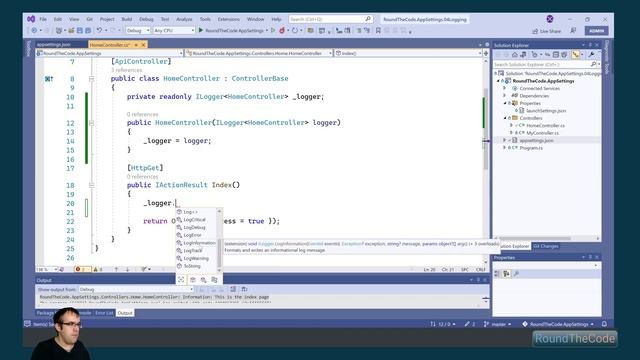Click the Search (Ctrl+Q) box
Image resolution: width=640 pixels, height=360 pixels.
(330, 19)
